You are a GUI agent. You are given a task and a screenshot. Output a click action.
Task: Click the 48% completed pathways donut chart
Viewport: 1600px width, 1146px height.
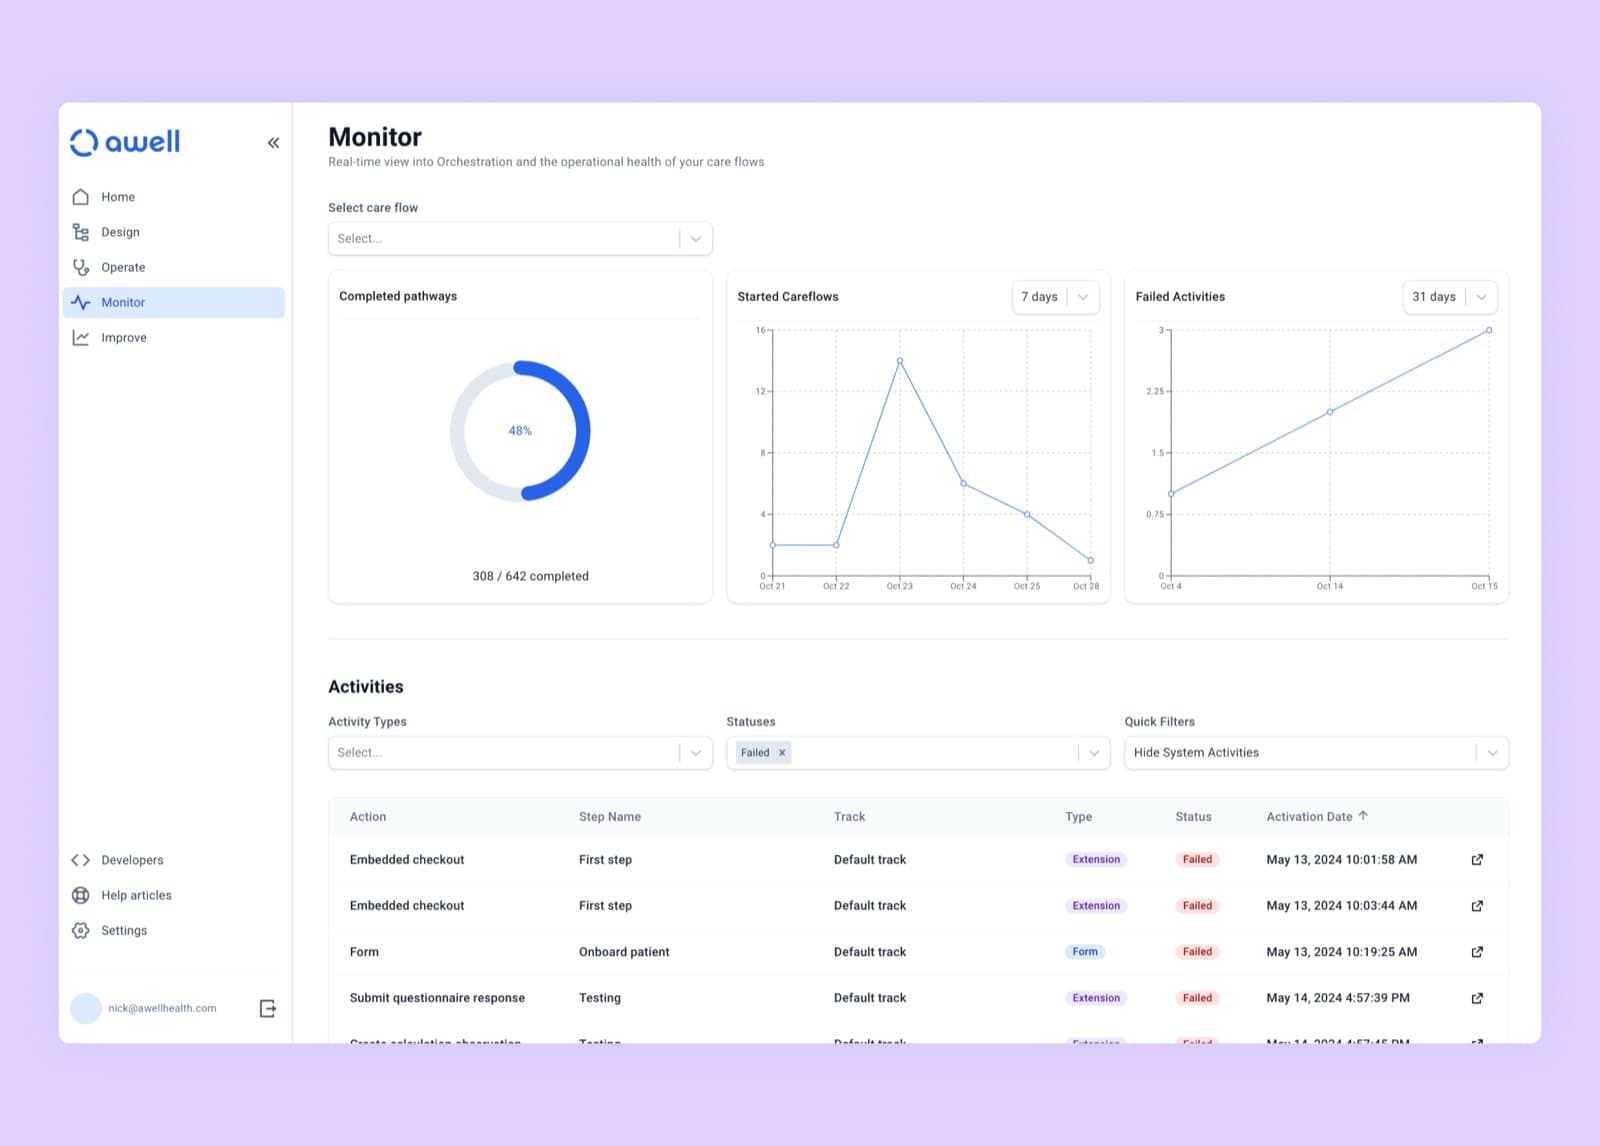coord(520,431)
